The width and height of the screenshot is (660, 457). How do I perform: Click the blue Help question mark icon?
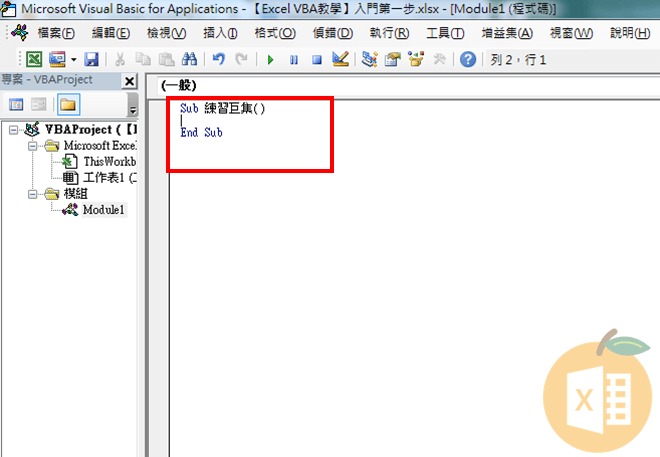click(468, 60)
